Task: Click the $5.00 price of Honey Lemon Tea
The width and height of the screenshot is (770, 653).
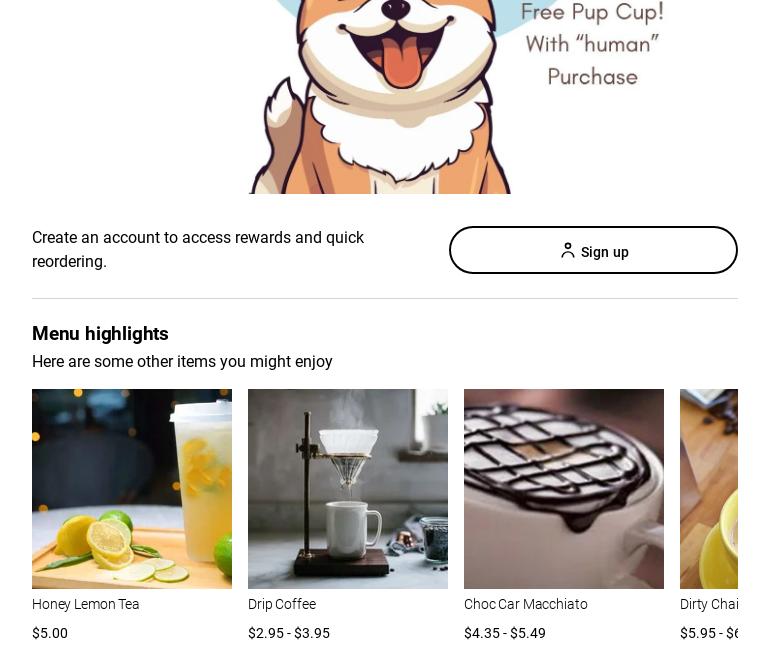Action: tap(50, 633)
